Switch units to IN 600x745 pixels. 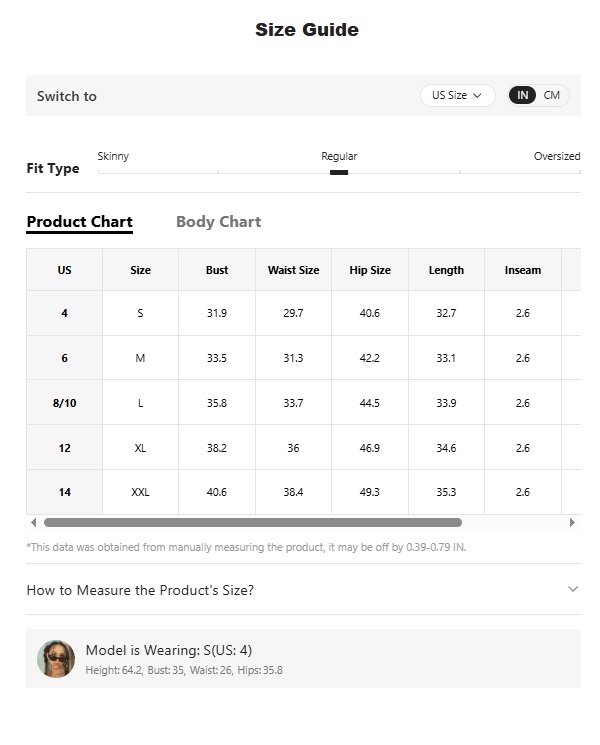coord(522,96)
